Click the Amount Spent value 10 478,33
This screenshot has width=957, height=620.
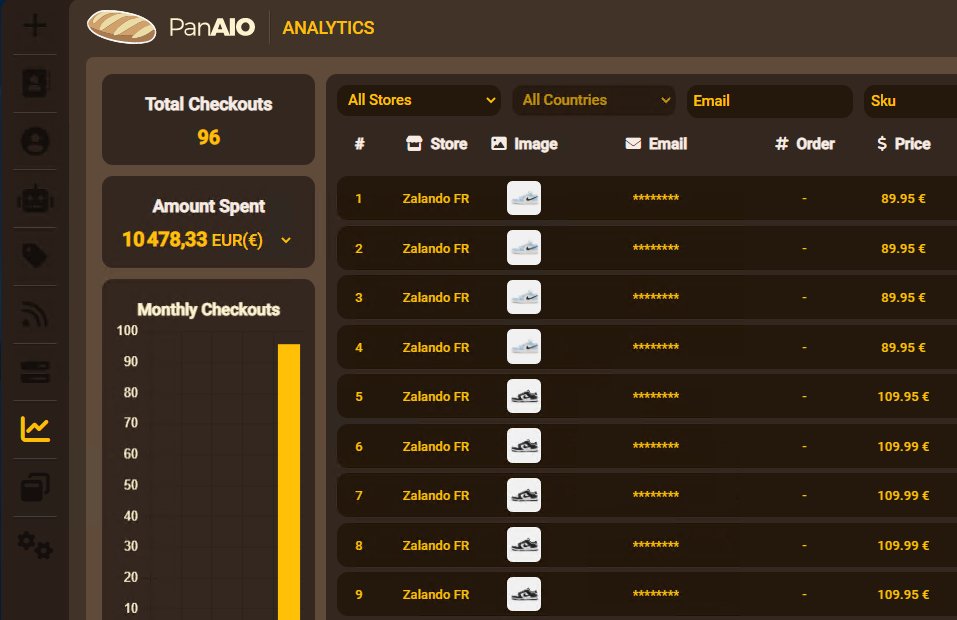165,239
